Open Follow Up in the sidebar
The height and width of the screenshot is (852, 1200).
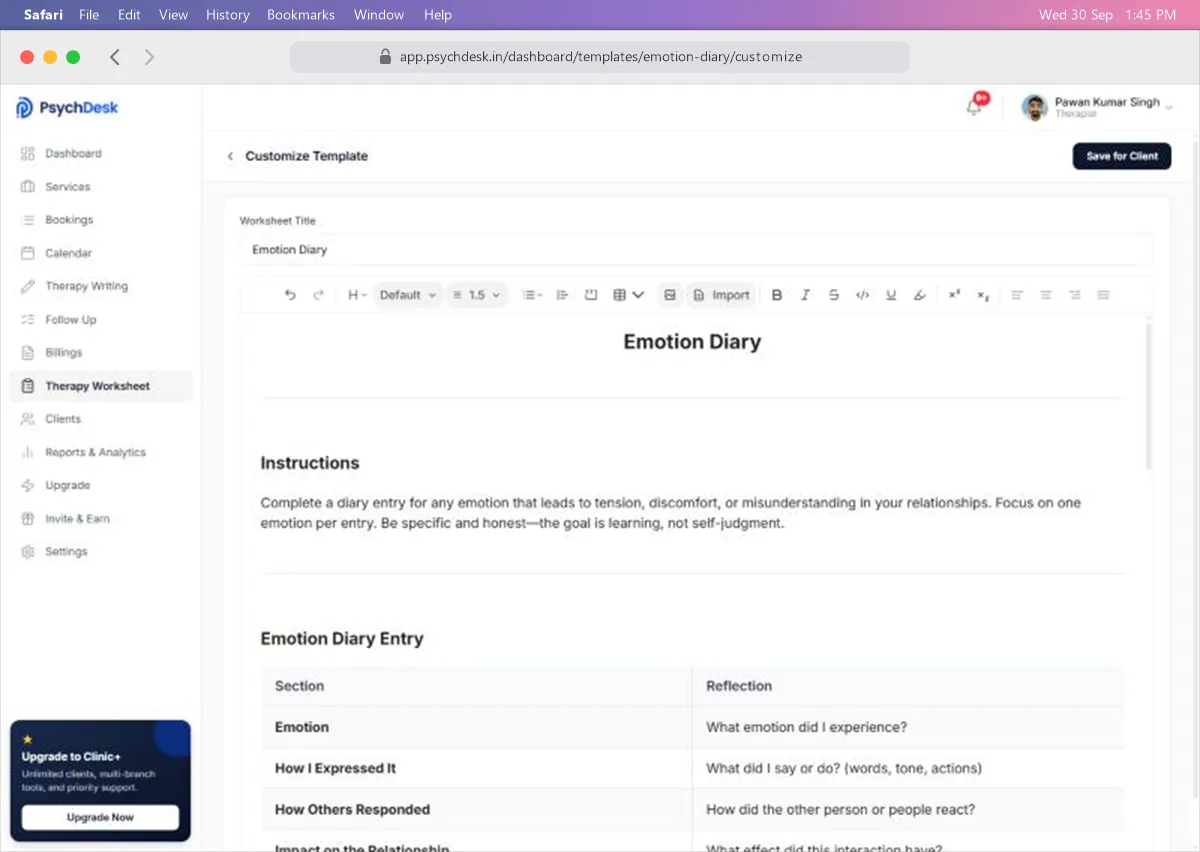click(100, 319)
